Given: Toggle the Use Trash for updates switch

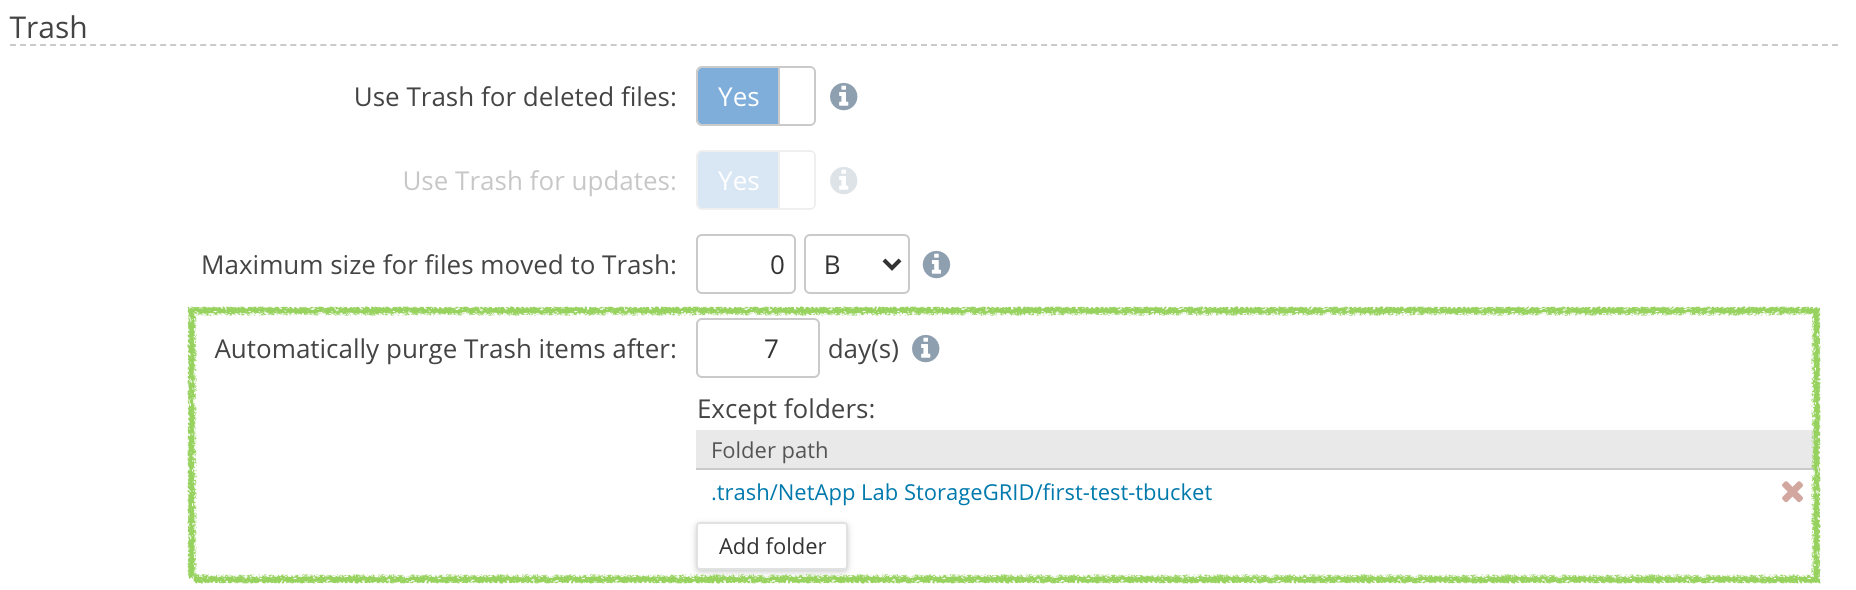Looking at the screenshot, I should 755,181.
